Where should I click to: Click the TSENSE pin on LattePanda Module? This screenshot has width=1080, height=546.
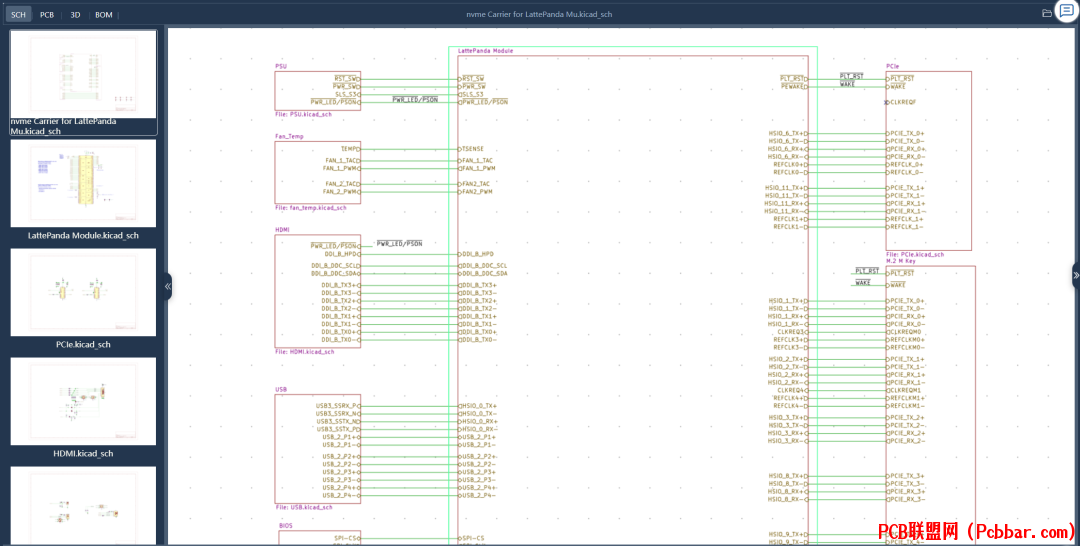471,149
